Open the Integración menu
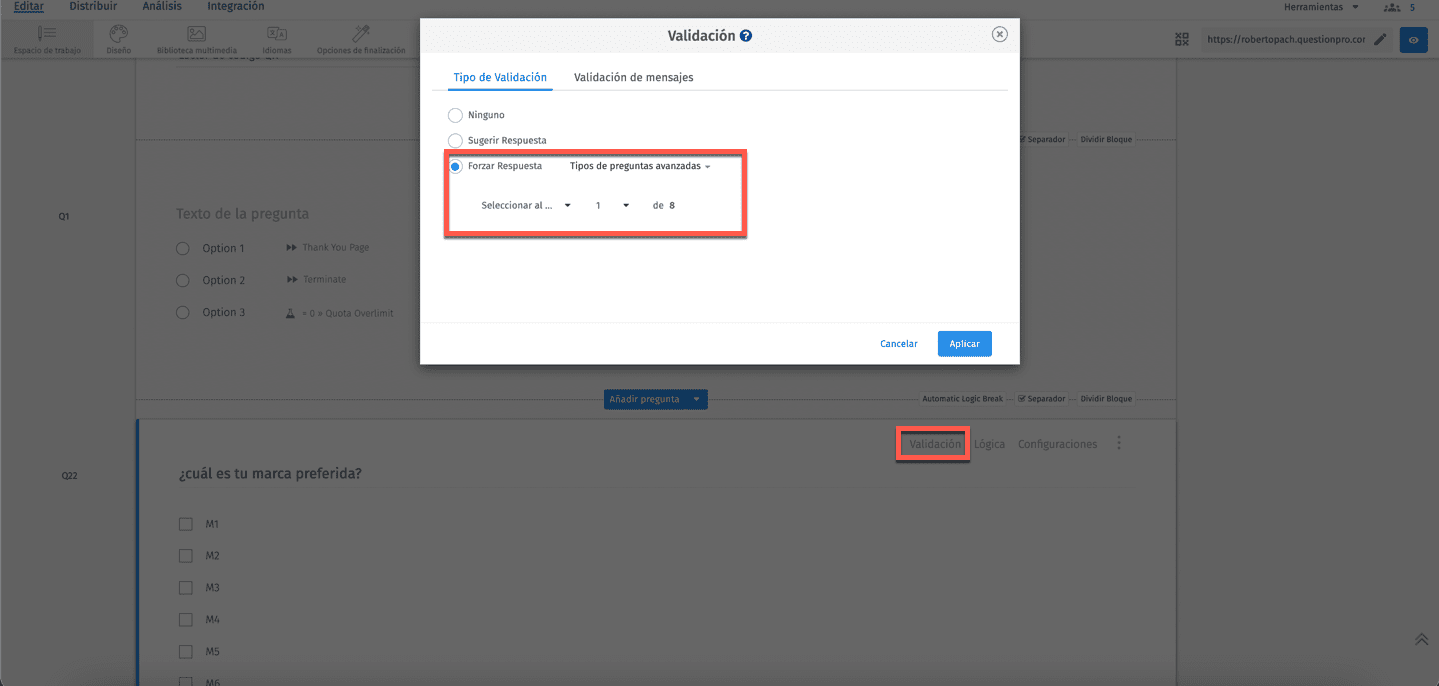The height and width of the screenshot is (686, 1439). (236, 6)
